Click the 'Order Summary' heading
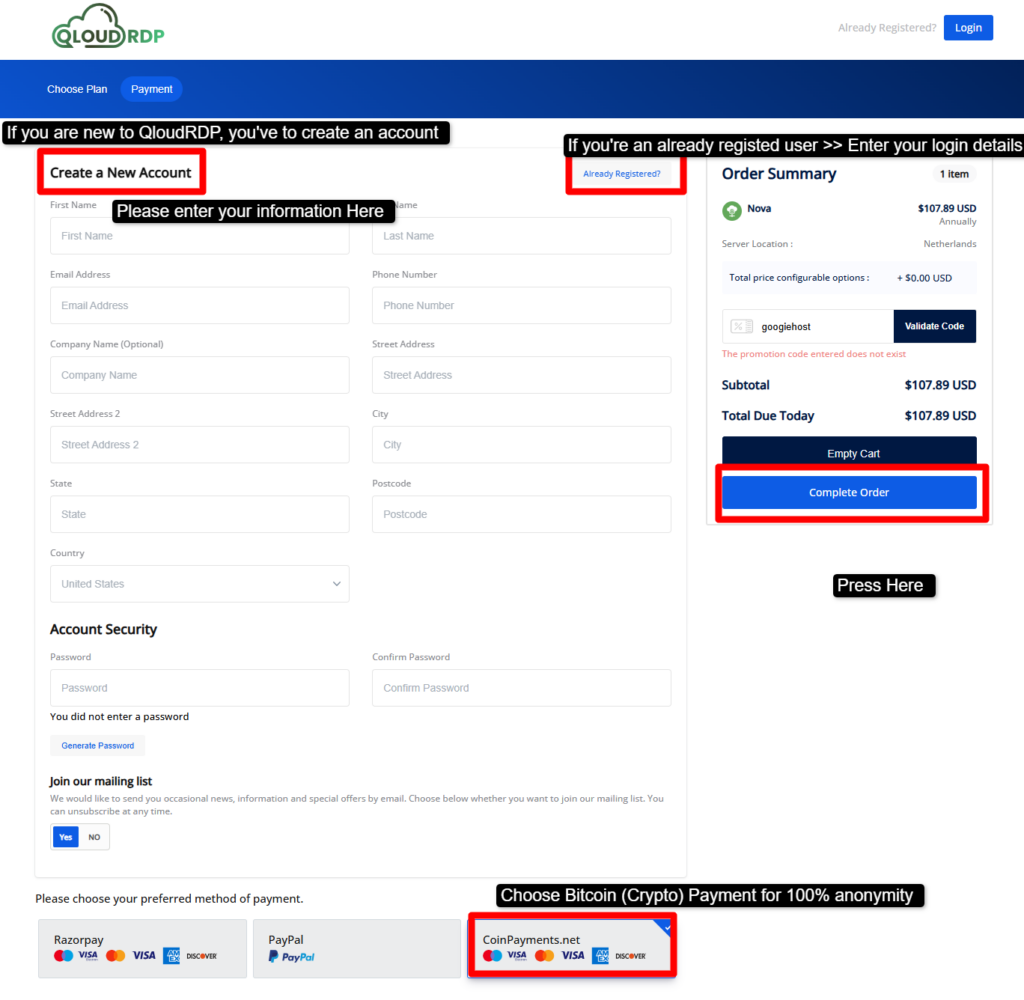This screenshot has width=1024, height=1000. pyautogui.click(x=778, y=174)
